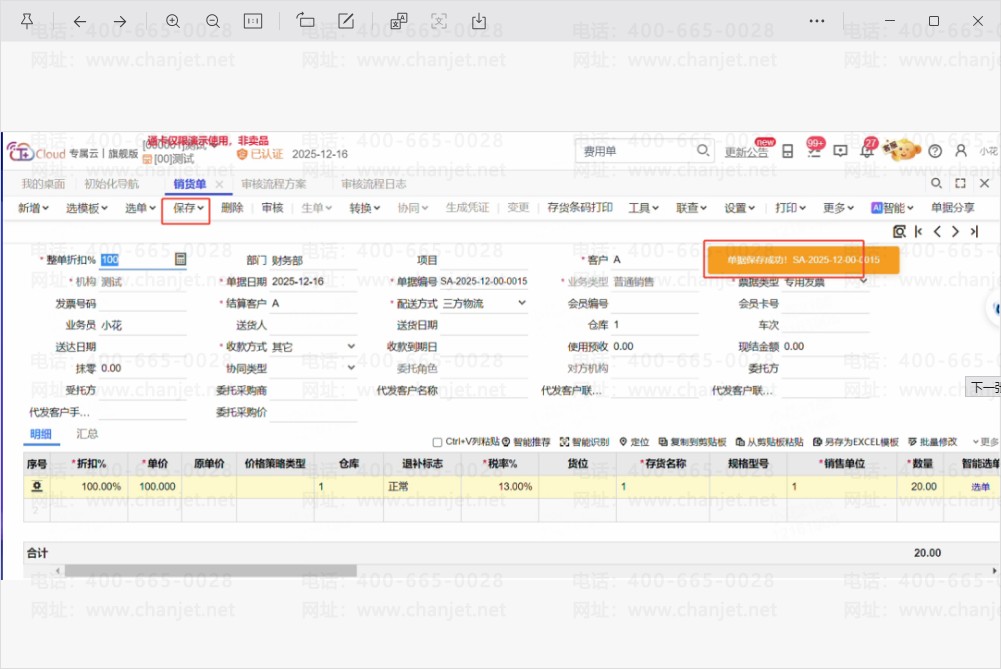The image size is (1001, 669).
Task: Open the help question mark icon
Action: (935, 151)
